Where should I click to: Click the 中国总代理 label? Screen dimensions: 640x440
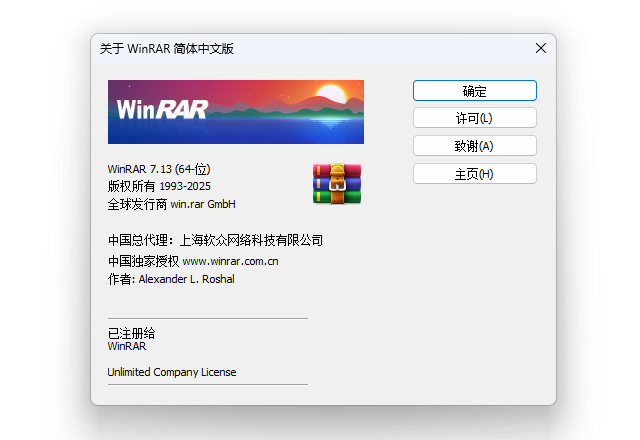click(138, 240)
